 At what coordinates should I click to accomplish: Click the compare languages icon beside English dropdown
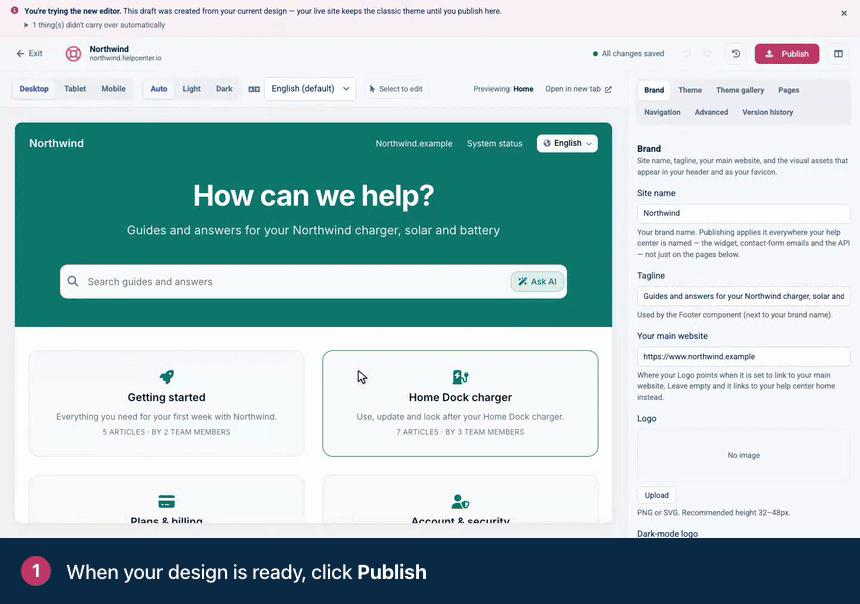[254, 89]
